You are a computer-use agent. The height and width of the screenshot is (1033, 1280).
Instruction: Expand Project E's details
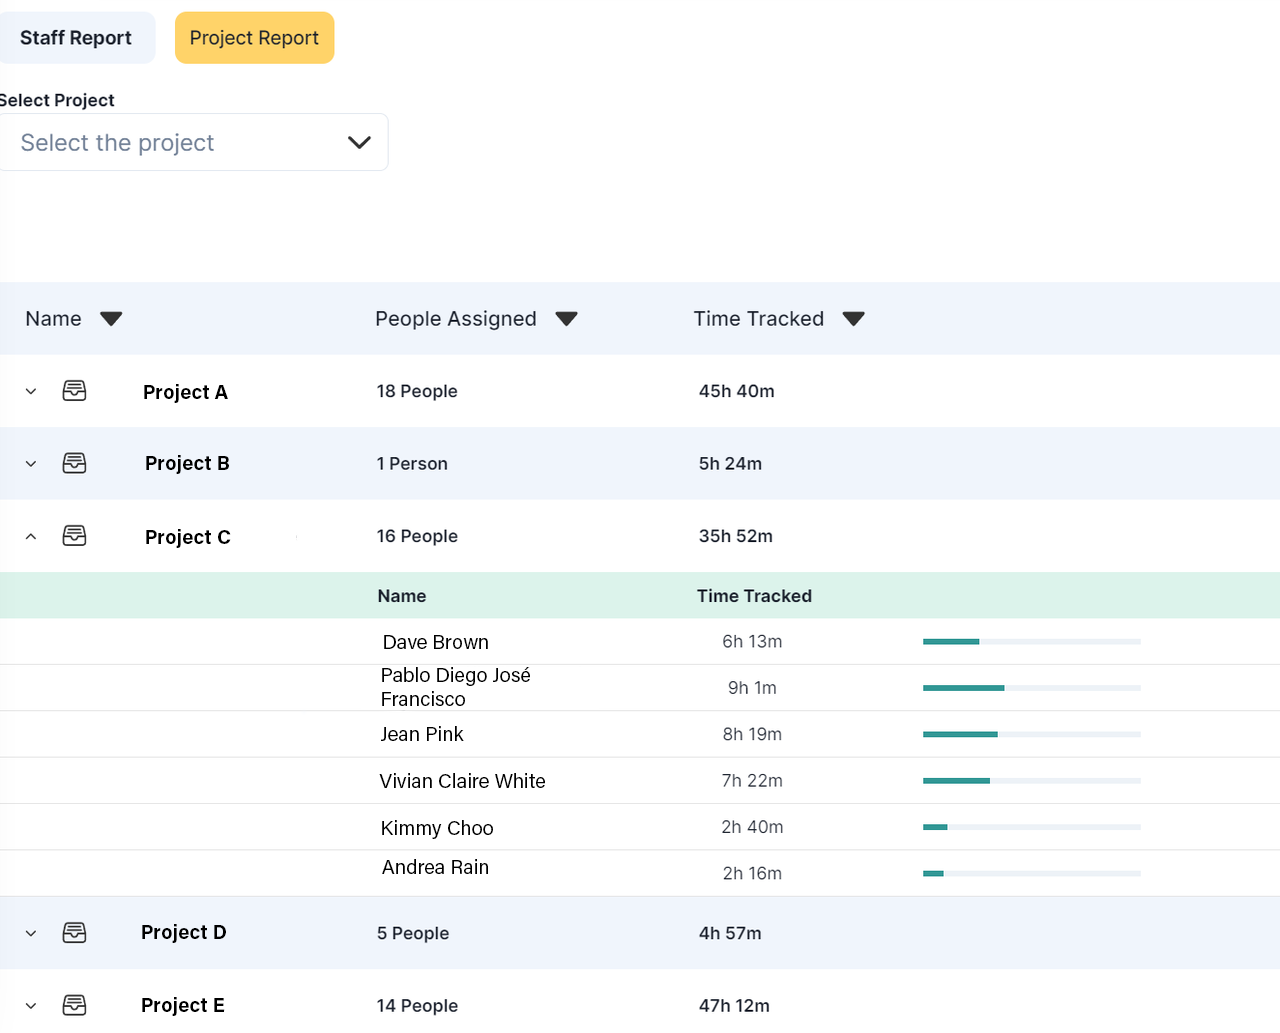tap(30, 1004)
